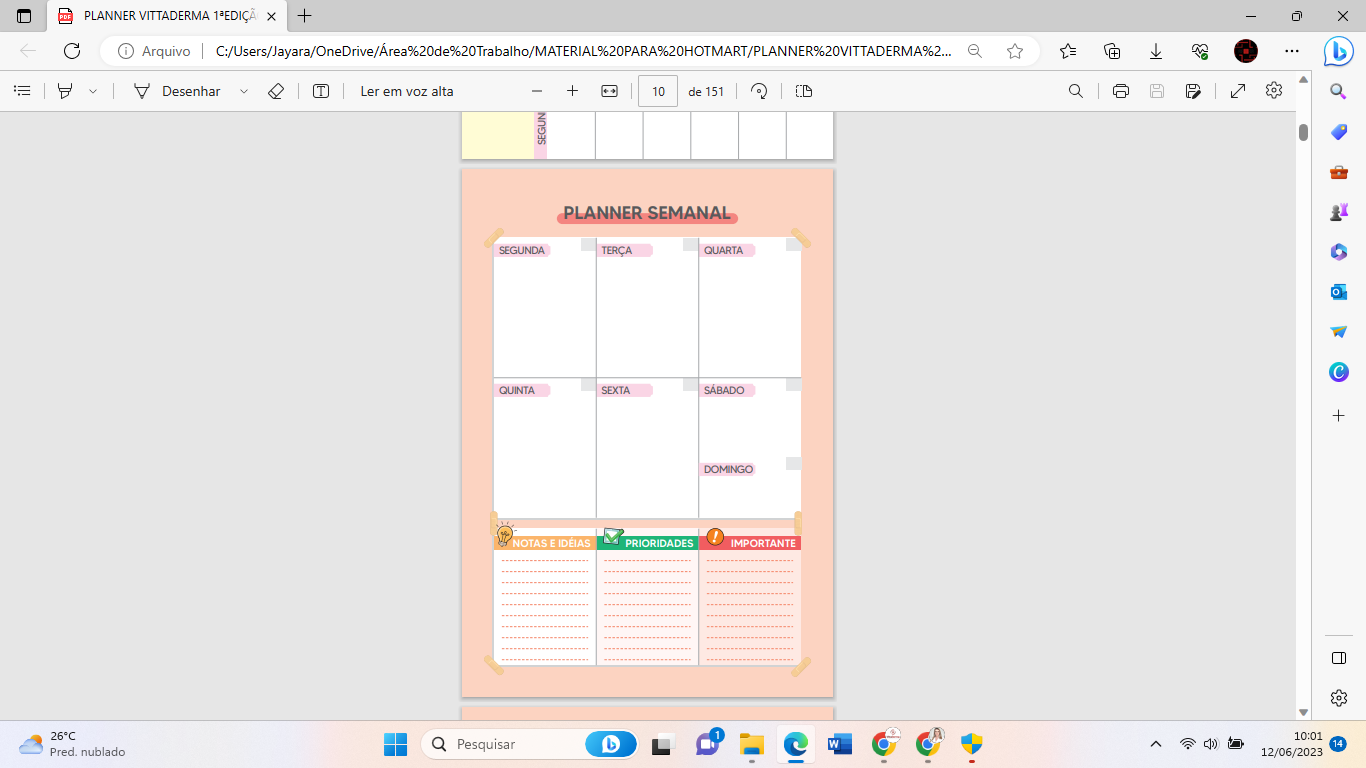Show hidden system tray icons
The height and width of the screenshot is (768, 1366).
1156,744
